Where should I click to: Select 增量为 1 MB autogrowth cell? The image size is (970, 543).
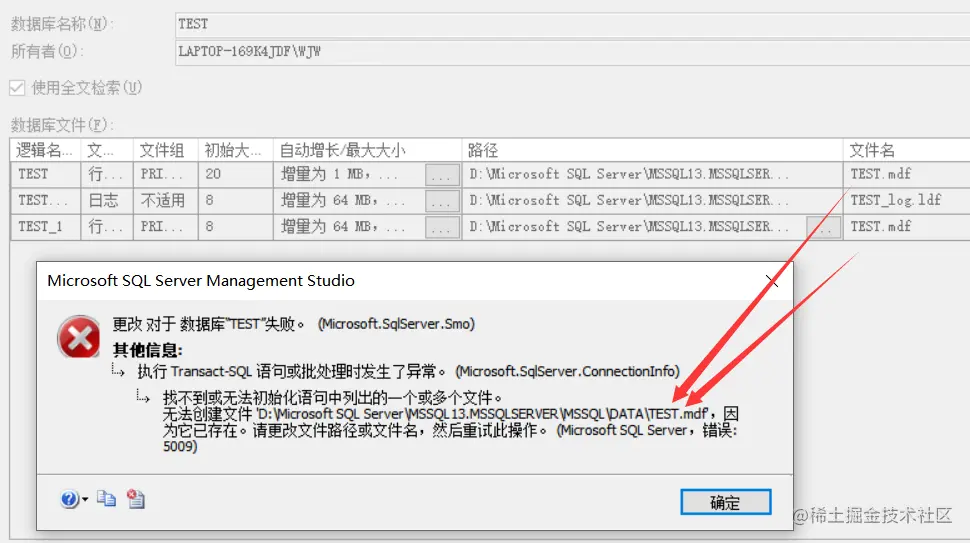(349, 174)
